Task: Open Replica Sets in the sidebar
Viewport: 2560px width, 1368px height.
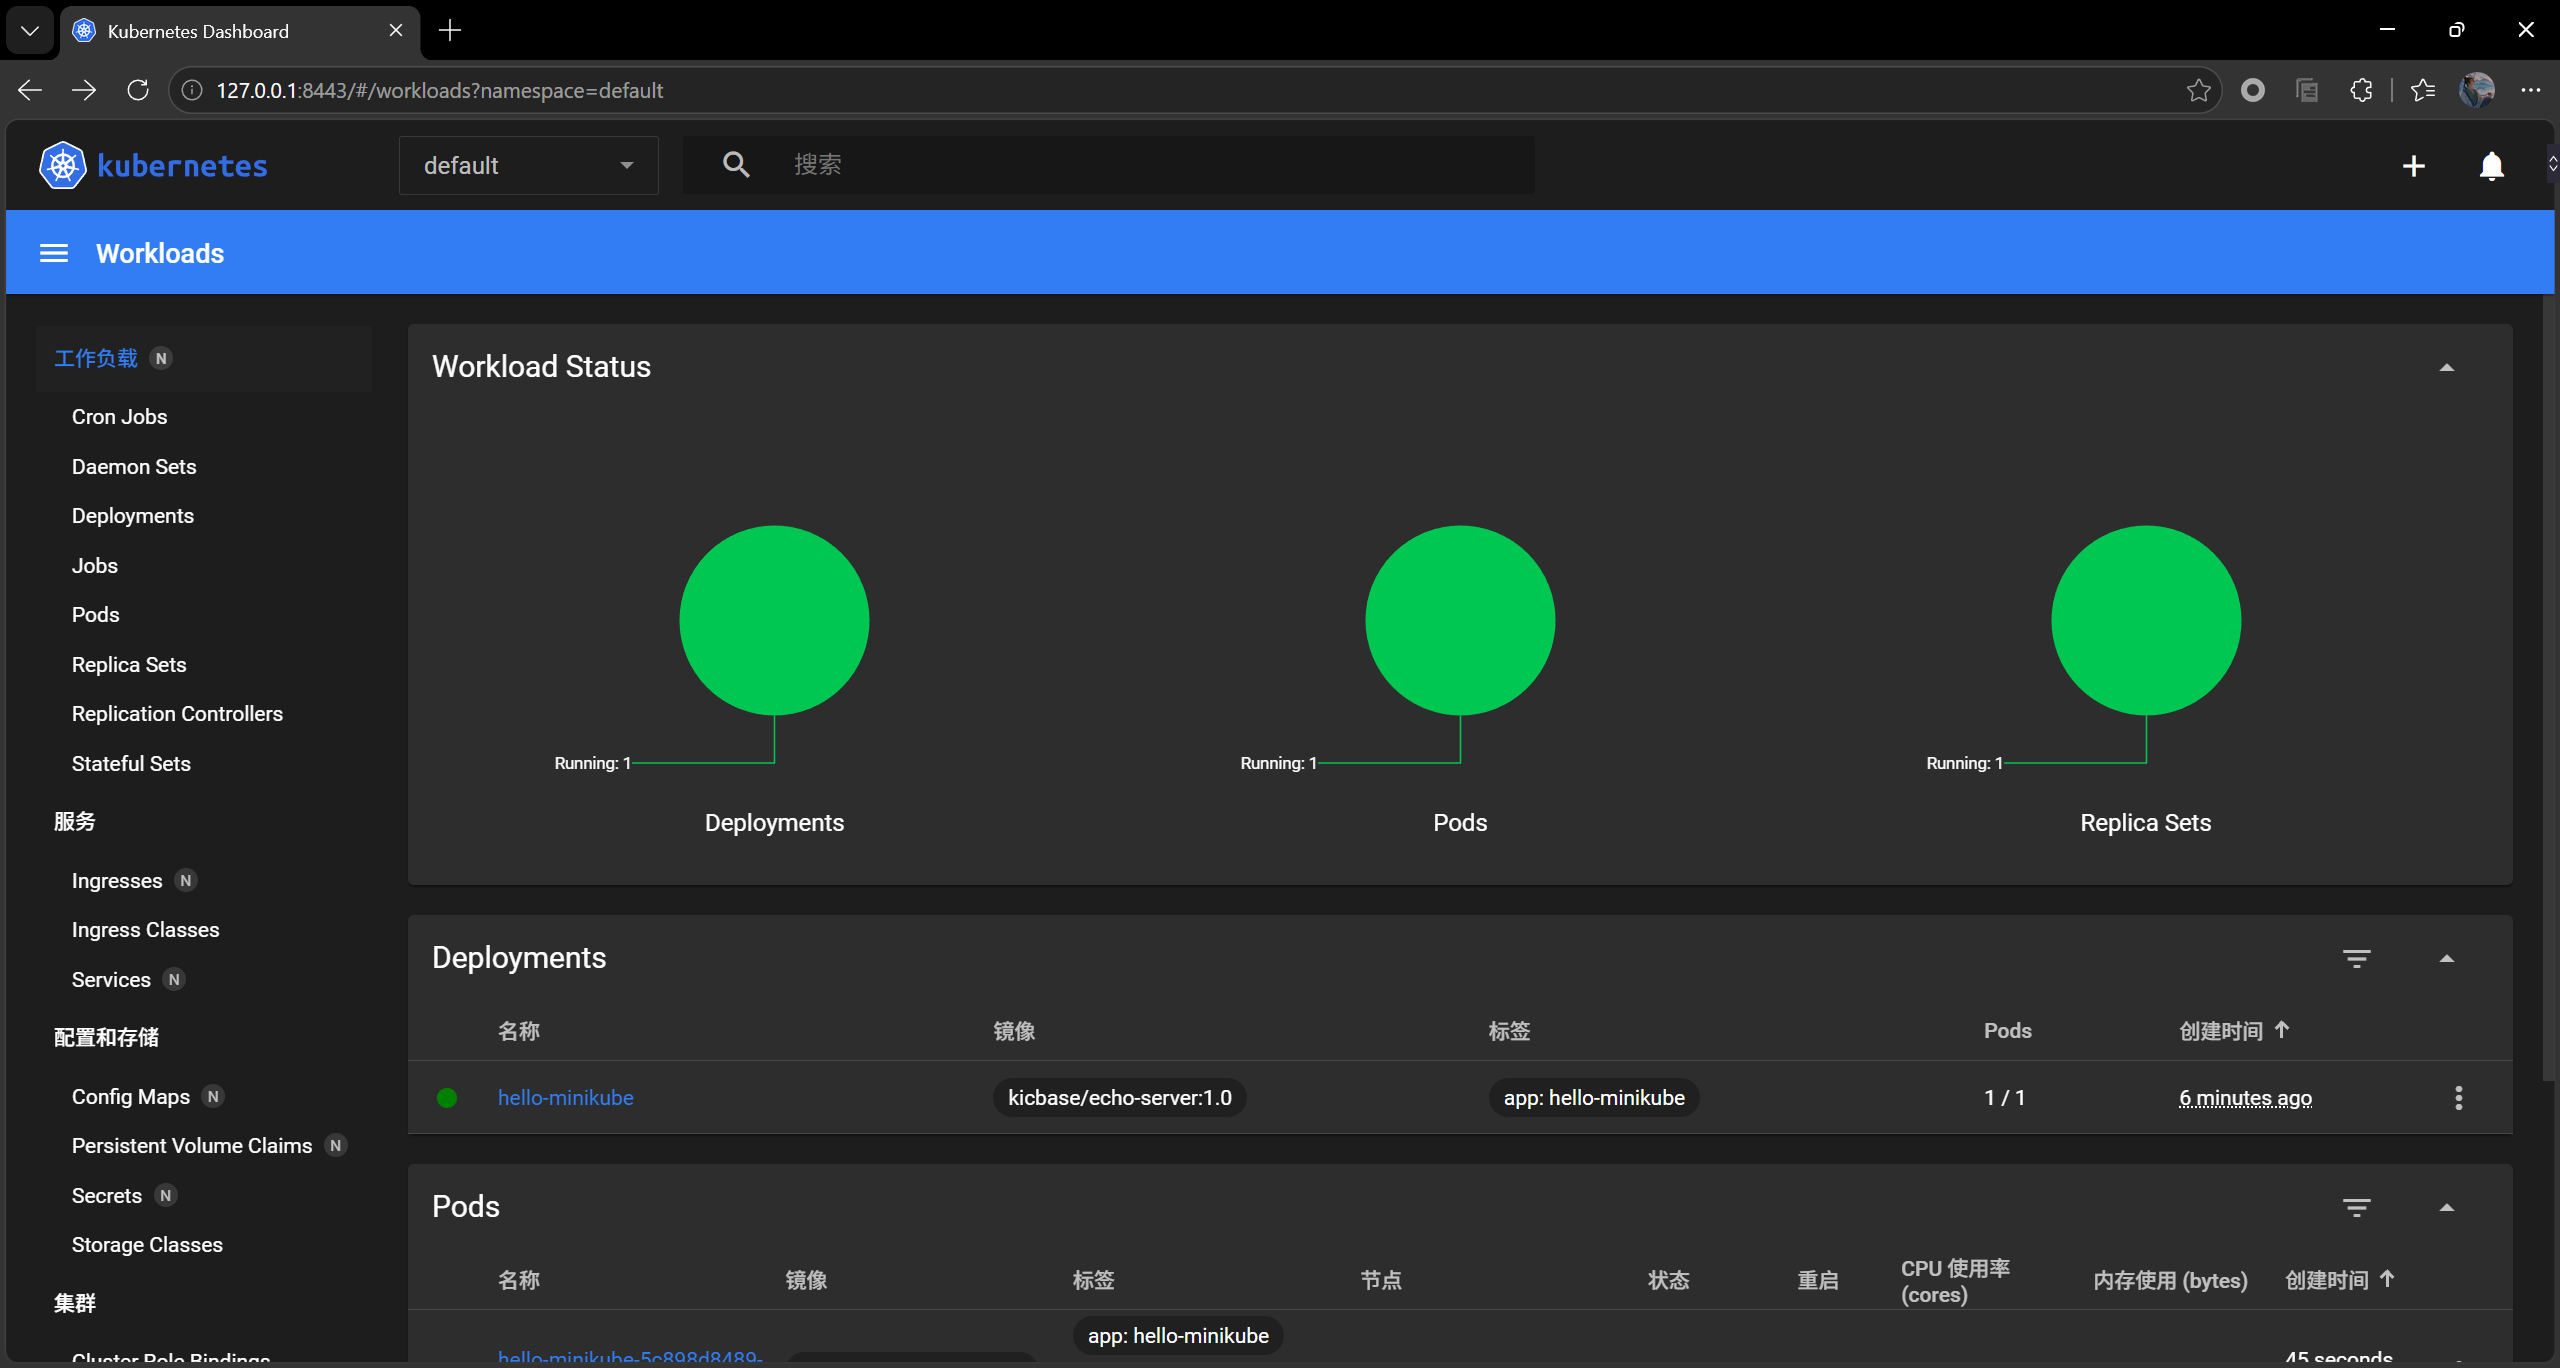Action: point(129,665)
